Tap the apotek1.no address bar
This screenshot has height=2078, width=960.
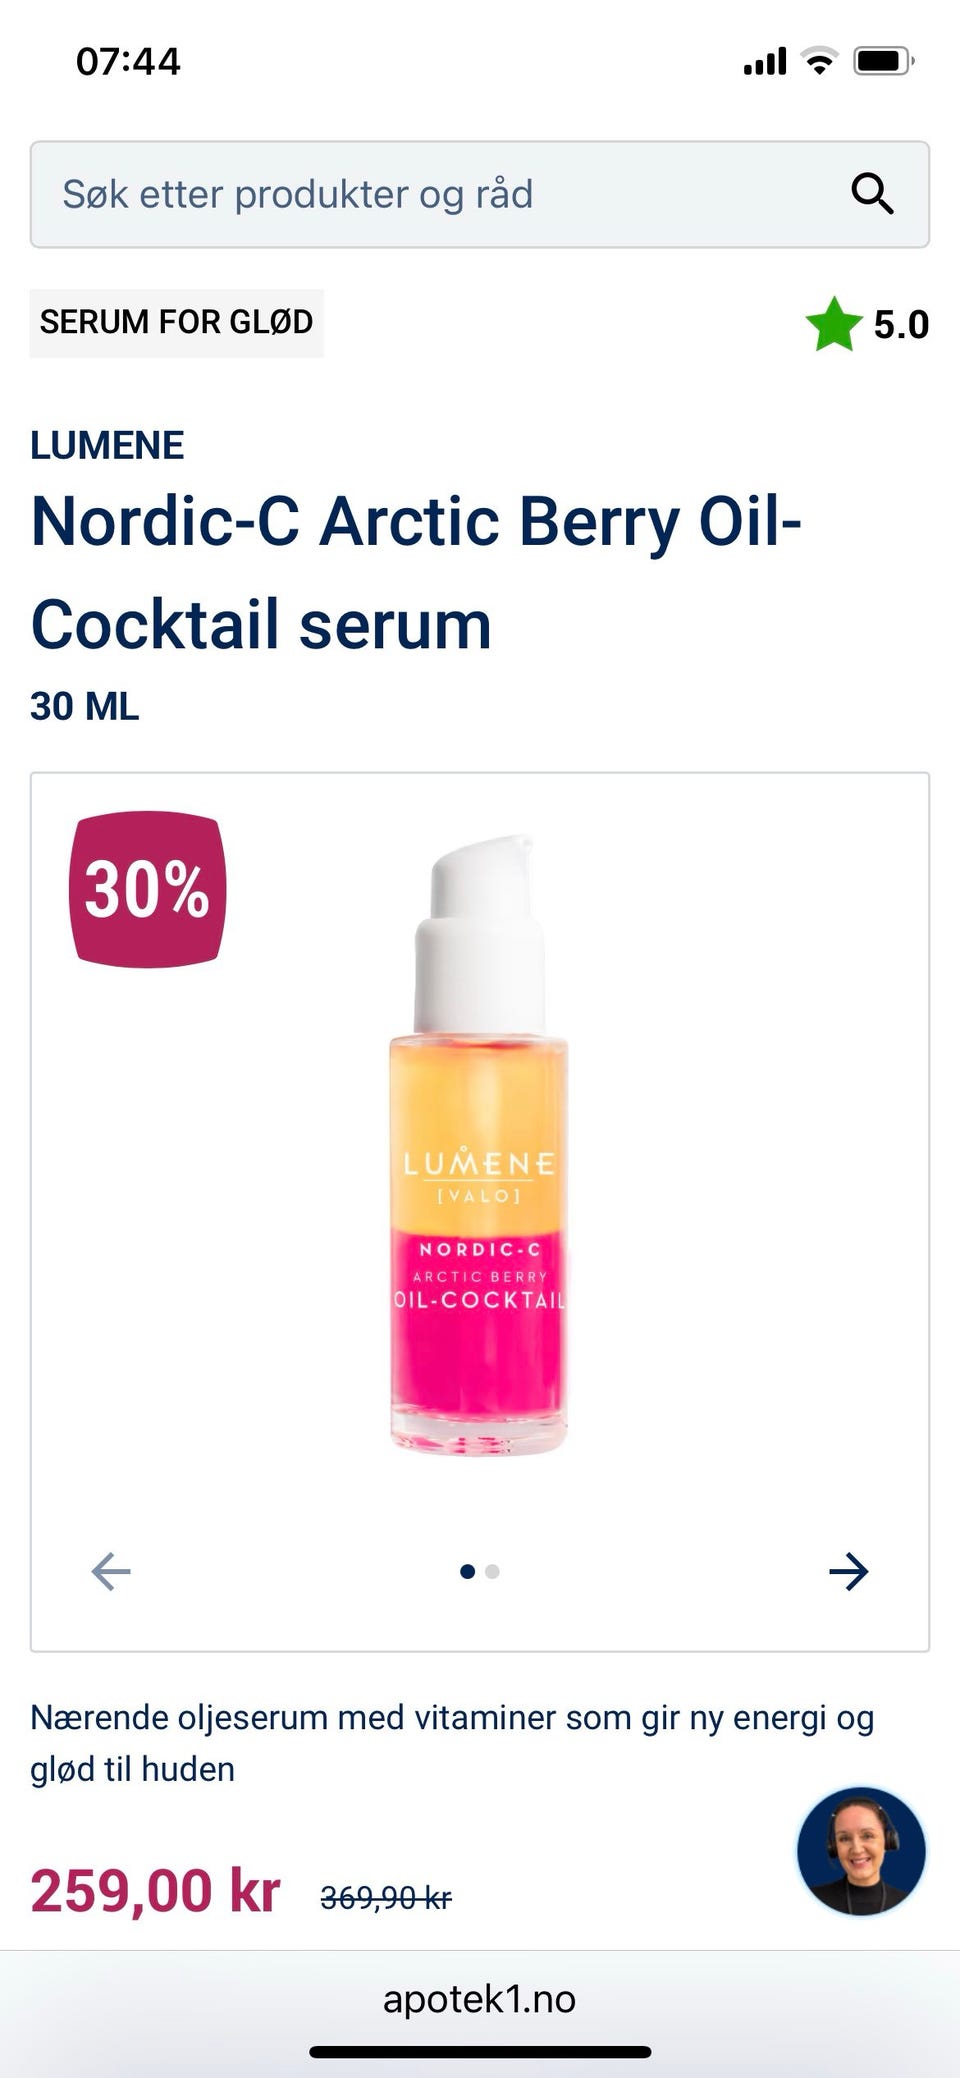point(480,1999)
